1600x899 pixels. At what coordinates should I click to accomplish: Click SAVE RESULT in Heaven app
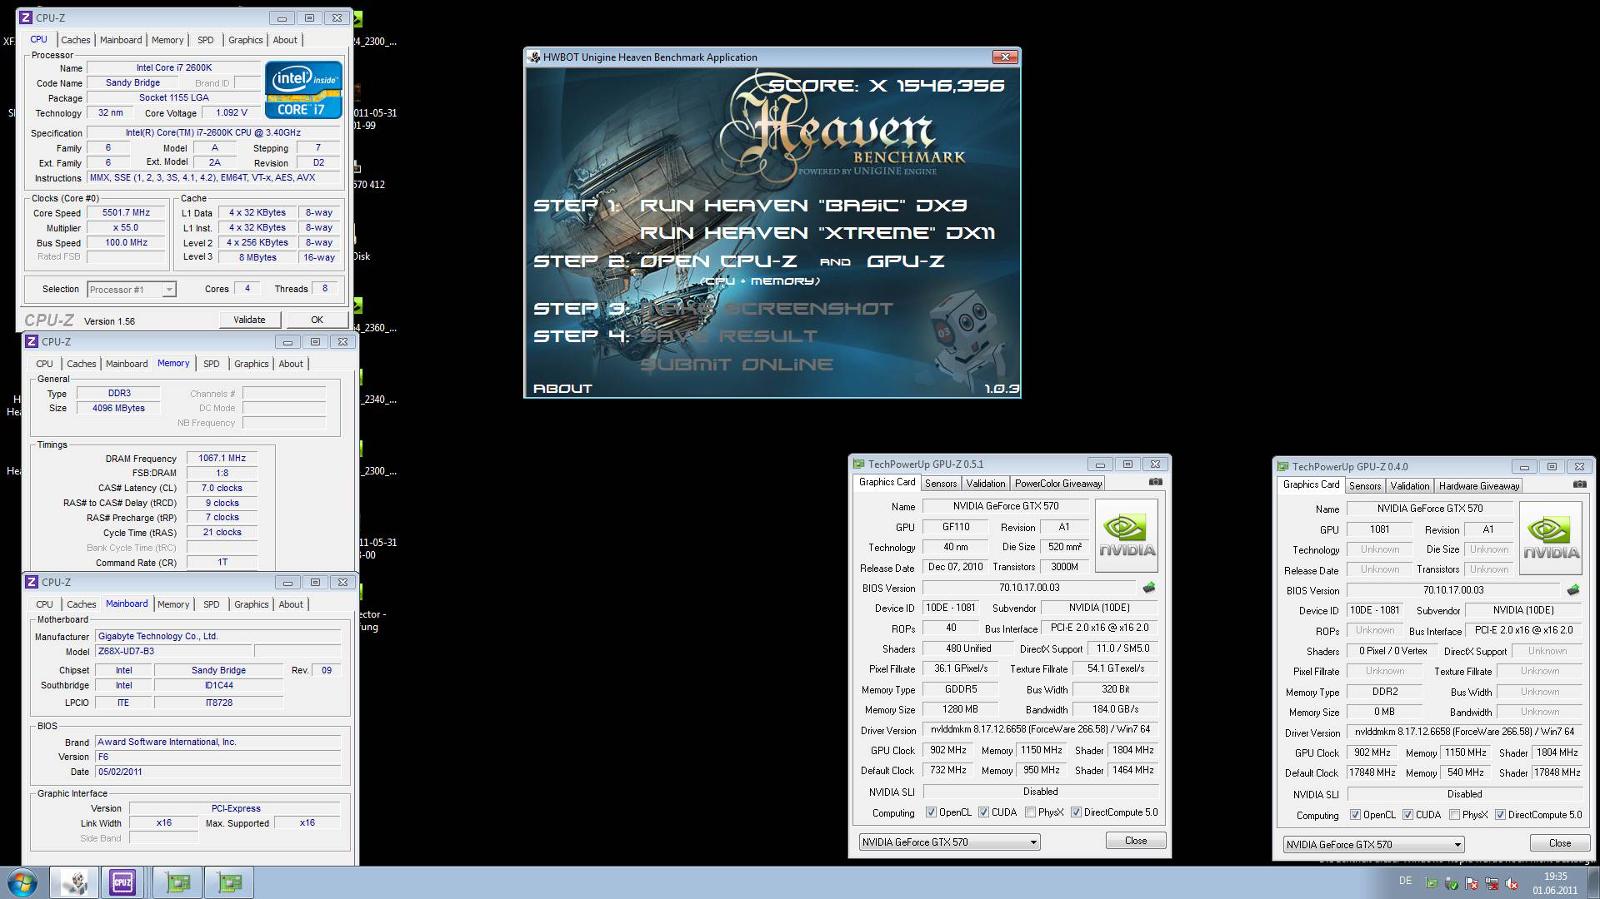[729, 336]
